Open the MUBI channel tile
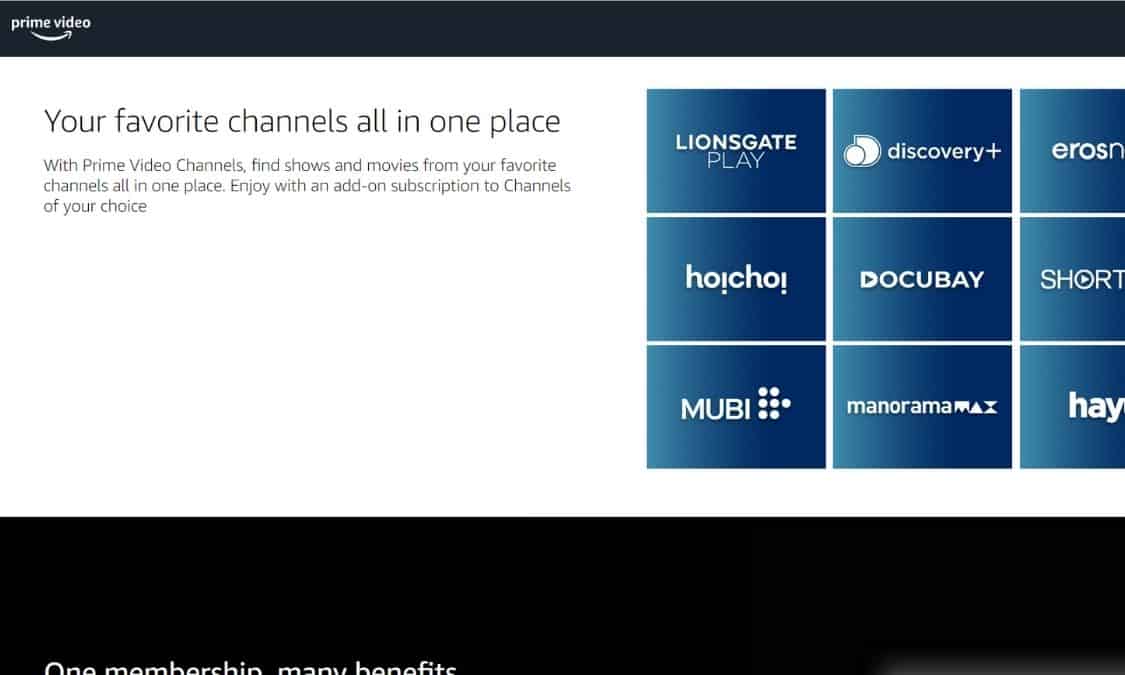Viewport: 1125px width, 675px height. coord(736,407)
